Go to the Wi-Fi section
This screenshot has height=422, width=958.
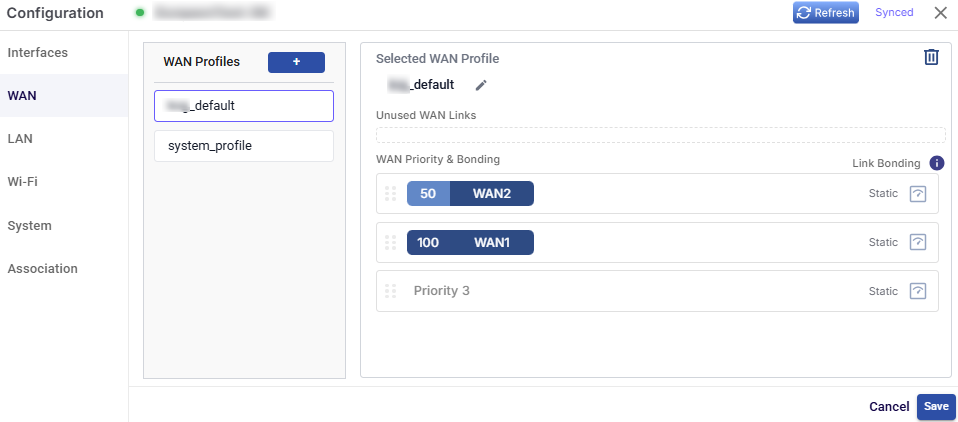coord(23,182)
